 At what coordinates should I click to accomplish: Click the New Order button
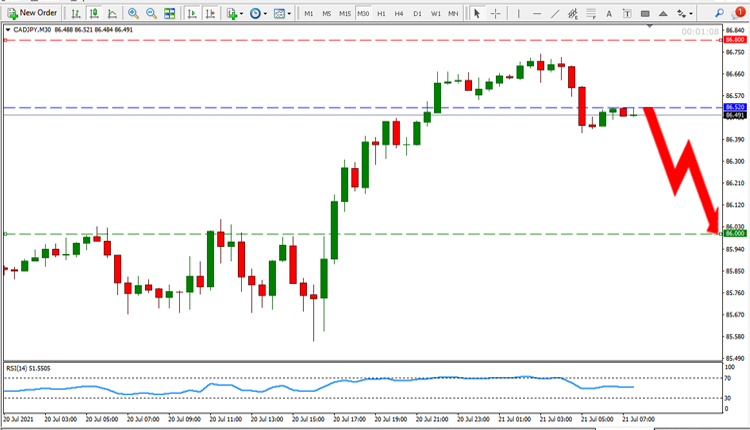point(32,13)
